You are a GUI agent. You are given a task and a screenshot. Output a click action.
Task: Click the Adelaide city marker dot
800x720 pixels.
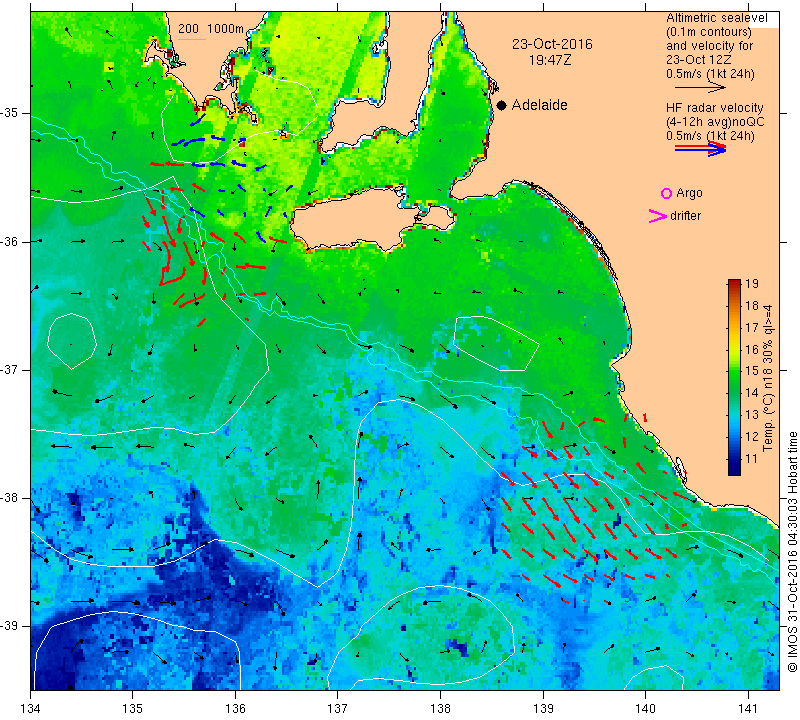tap(502, 105)
